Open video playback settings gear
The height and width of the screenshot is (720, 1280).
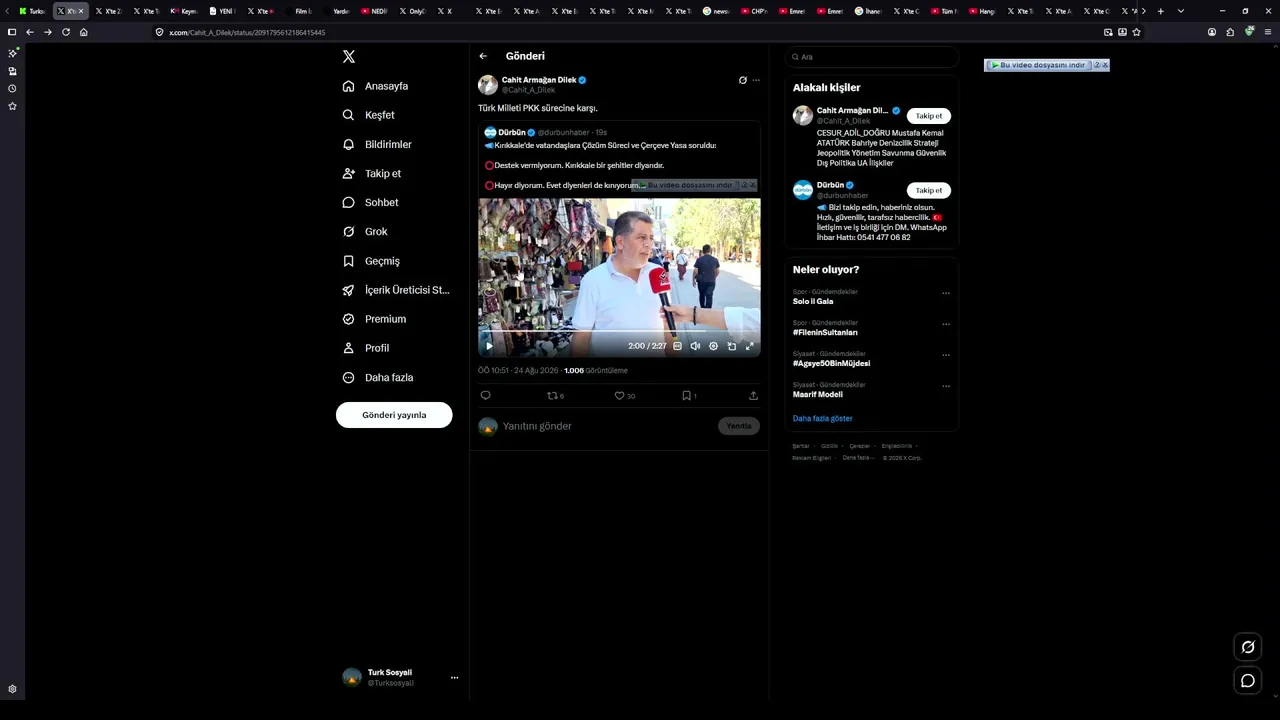713,346
